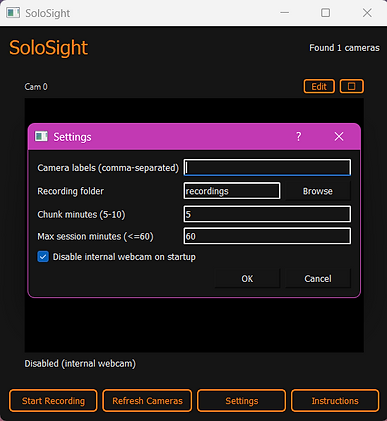Screen dimensions: 387x421
Task: Browse for a recording folder
Action: point(318,191)
